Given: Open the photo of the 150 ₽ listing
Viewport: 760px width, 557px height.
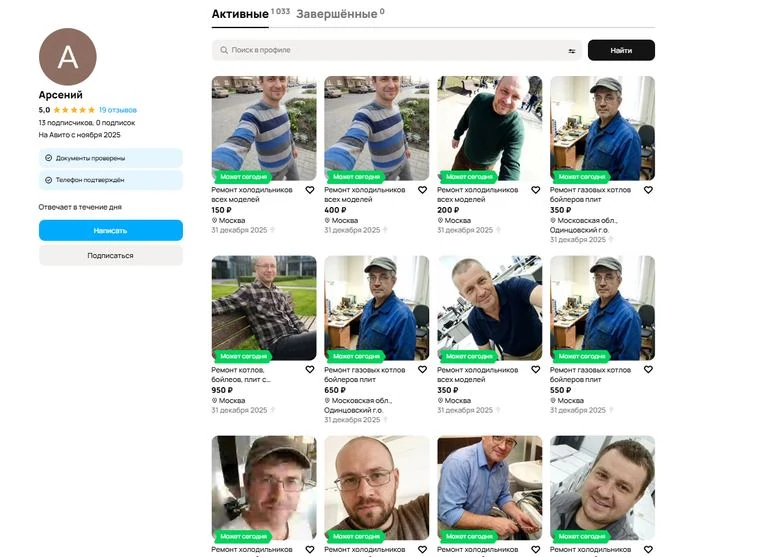Looking at the screenshot, I should 264,128.
